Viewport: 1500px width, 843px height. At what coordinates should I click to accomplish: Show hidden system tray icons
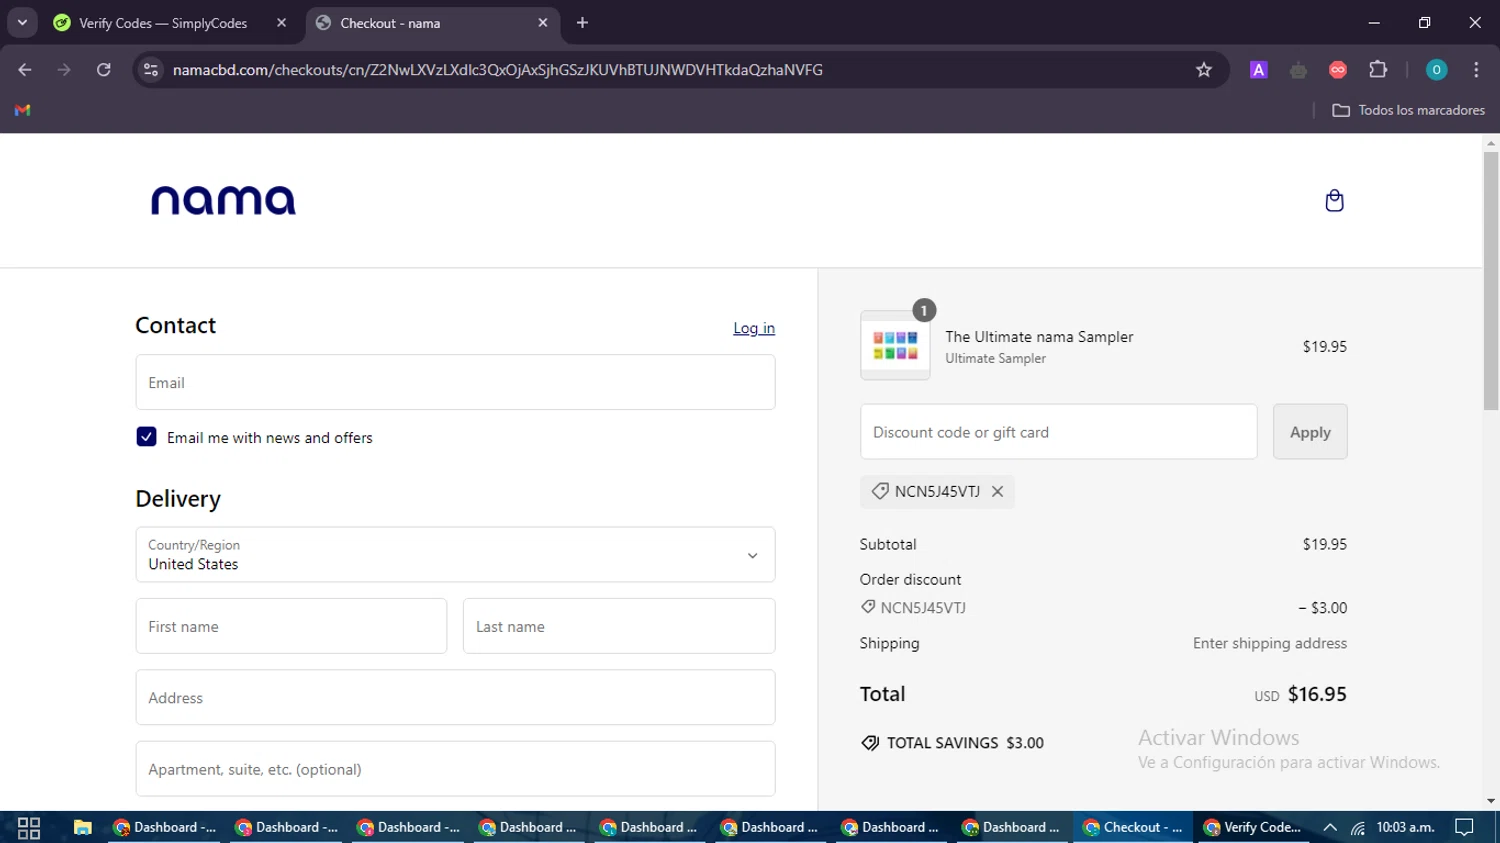tap(1329, 827)
